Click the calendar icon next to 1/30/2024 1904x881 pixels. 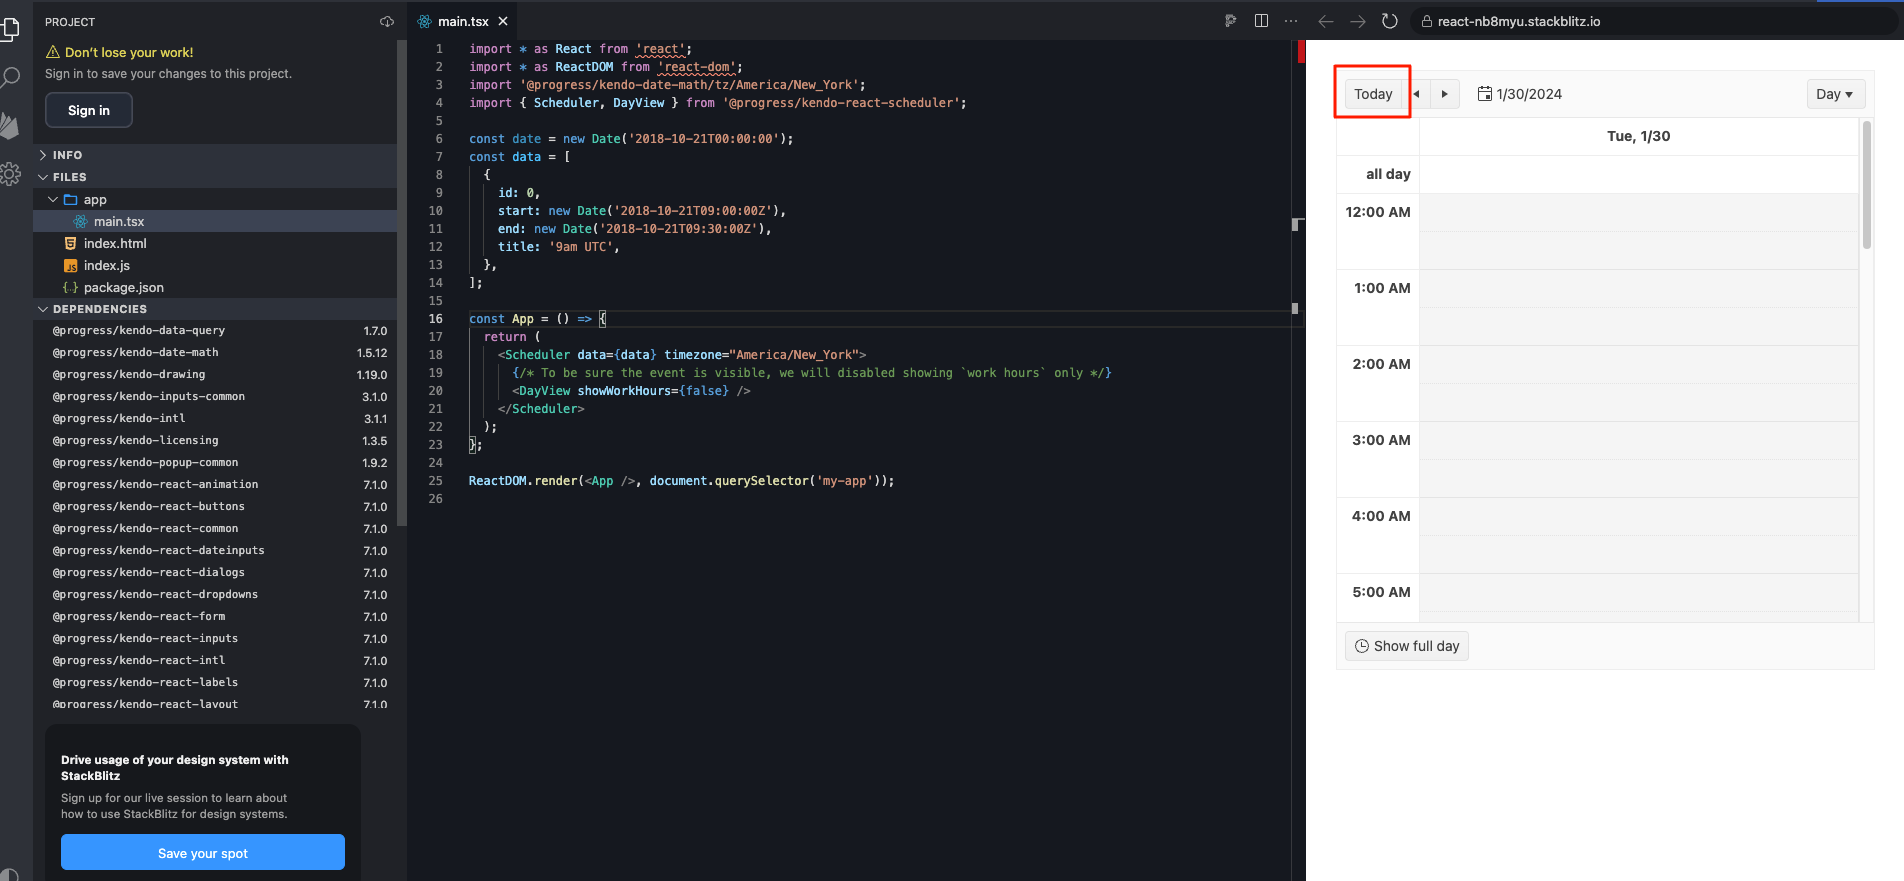(1485, 94)
